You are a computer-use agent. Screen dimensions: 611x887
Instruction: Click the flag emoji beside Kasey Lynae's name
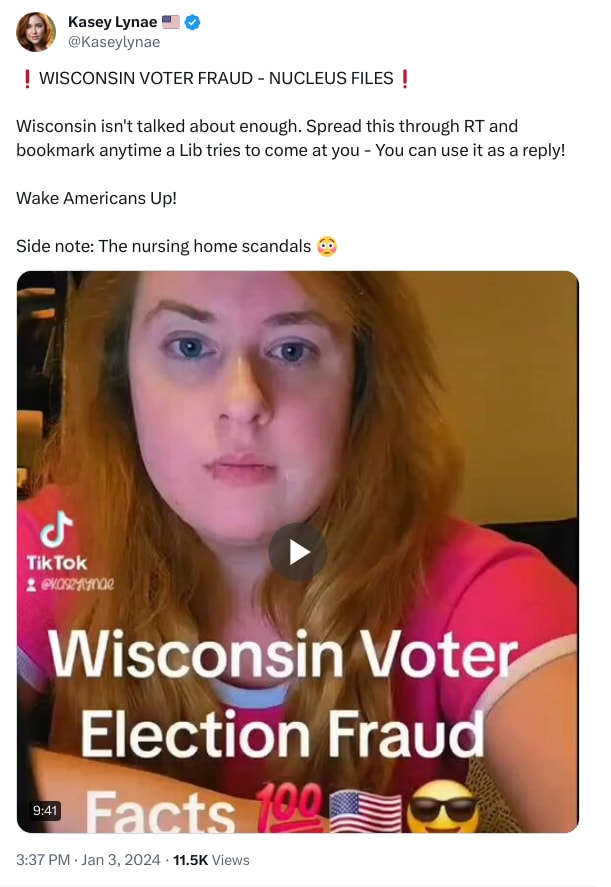pos(171,22)
